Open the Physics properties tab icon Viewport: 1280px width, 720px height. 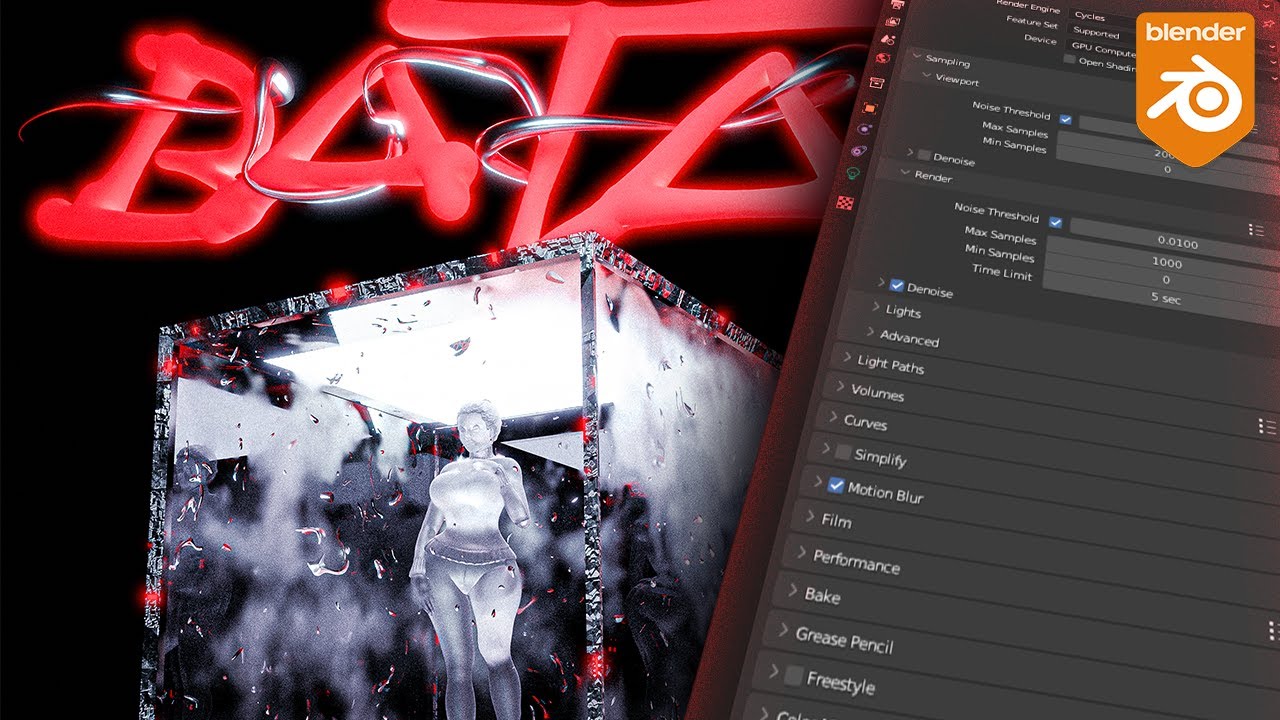click(864, 129)
